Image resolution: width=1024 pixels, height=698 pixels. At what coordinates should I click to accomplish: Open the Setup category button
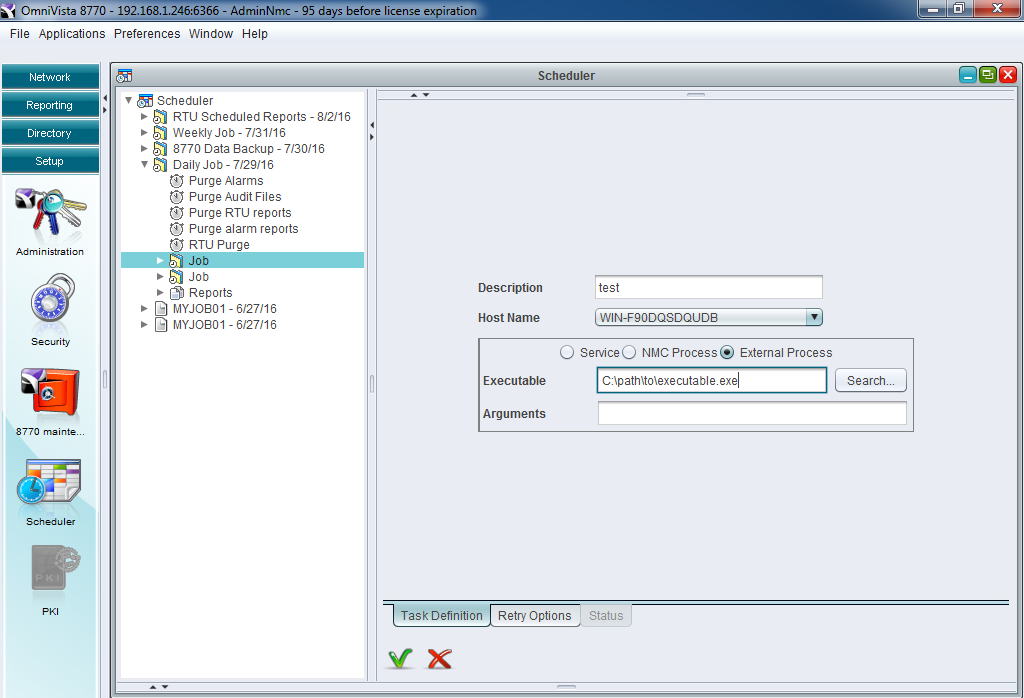[50, 161]
